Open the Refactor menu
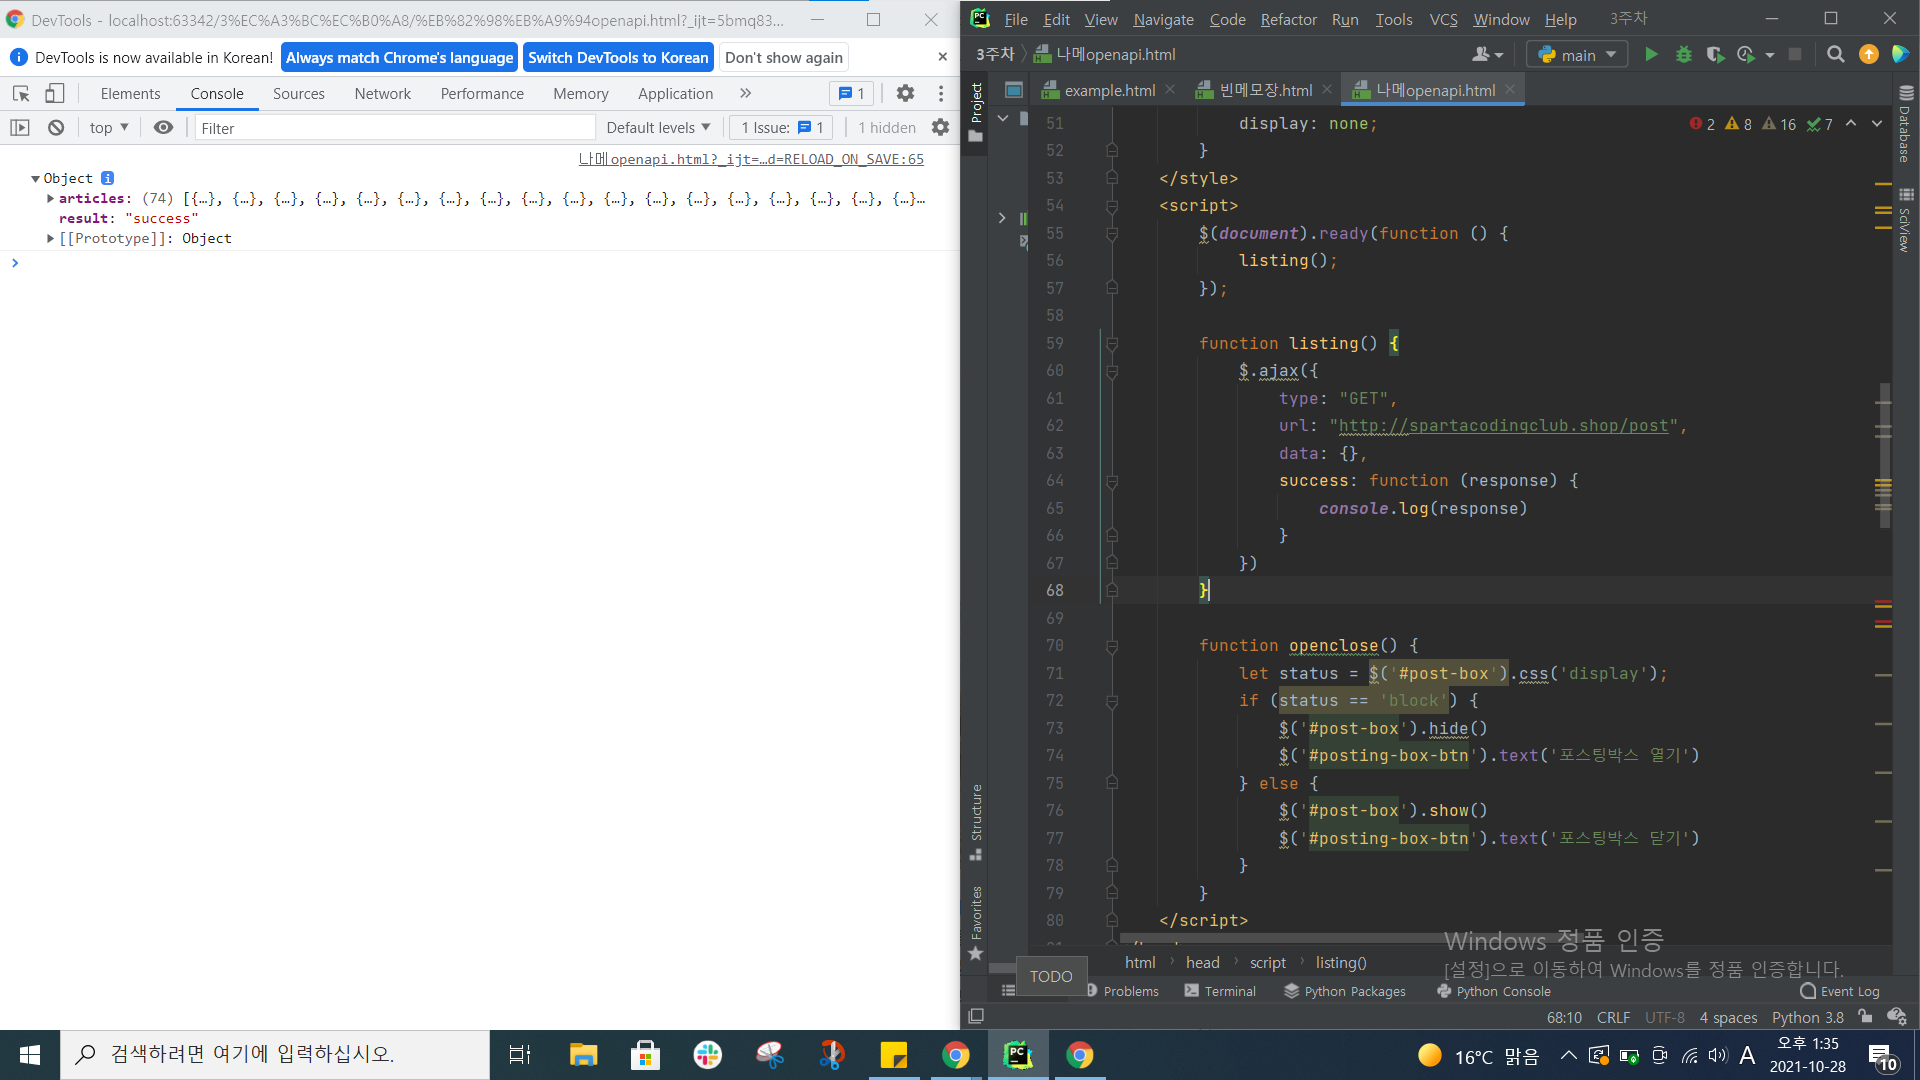 (x=1288, y=19)
